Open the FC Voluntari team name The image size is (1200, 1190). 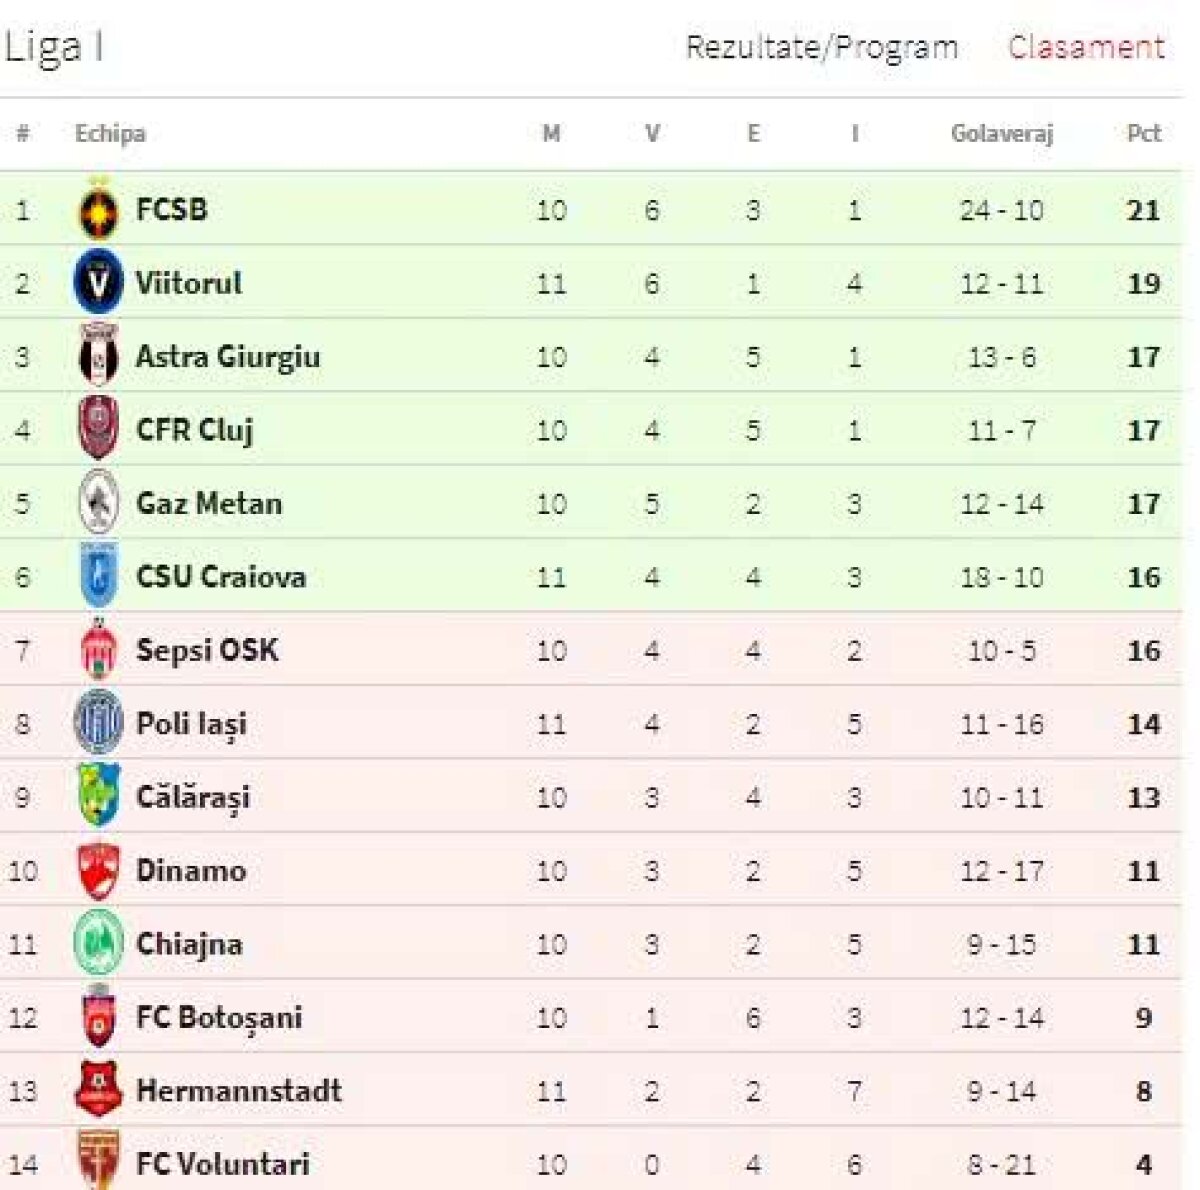(223, 1164)
